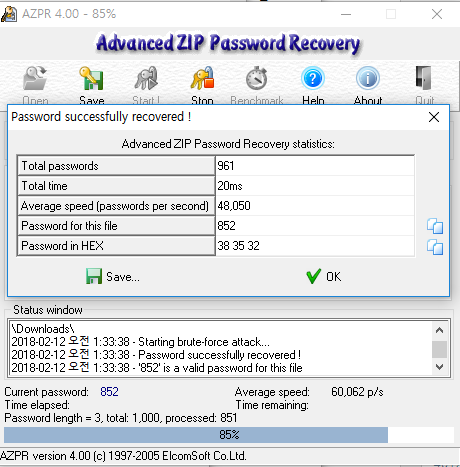Viewport: 460px width, 467px height.
Task: Click the Average speed (passwords per second) label
Action: pyautogui.click(x=116, y=206)
